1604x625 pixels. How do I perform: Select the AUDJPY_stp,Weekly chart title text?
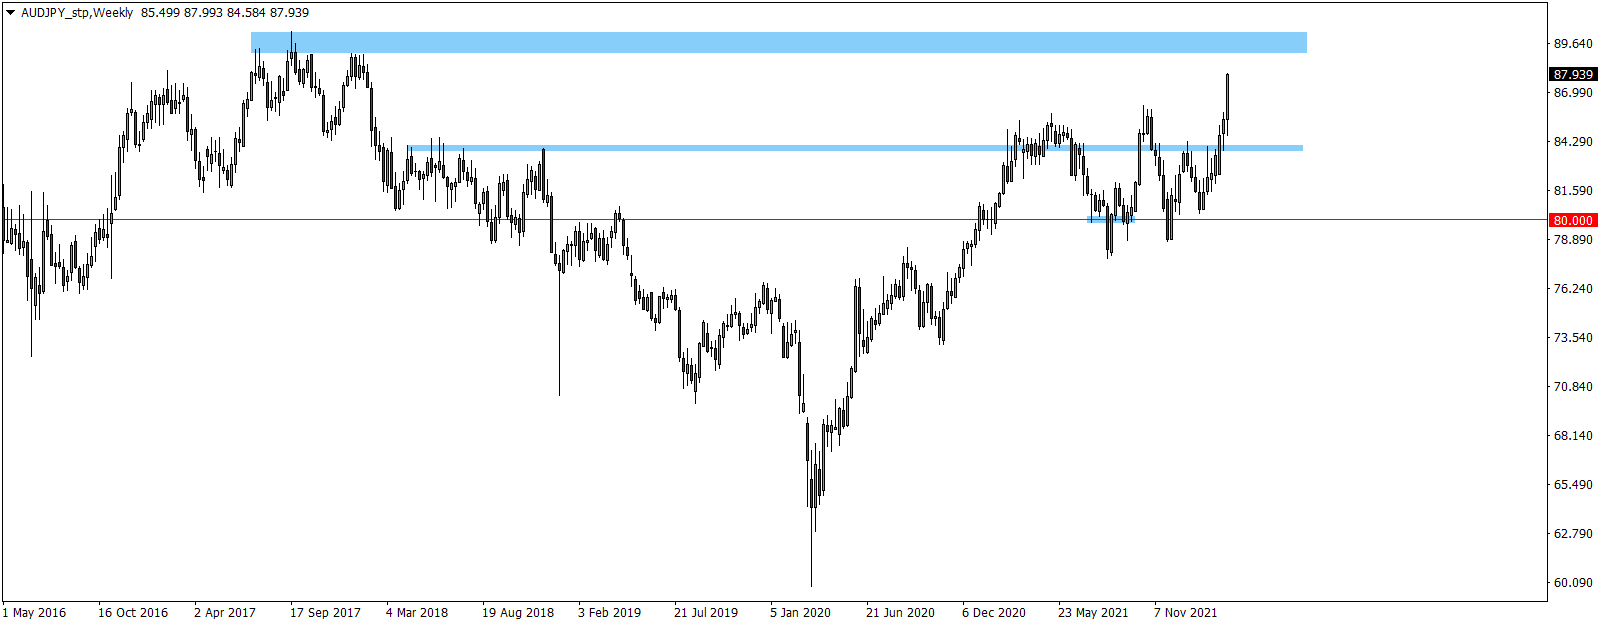77,13
